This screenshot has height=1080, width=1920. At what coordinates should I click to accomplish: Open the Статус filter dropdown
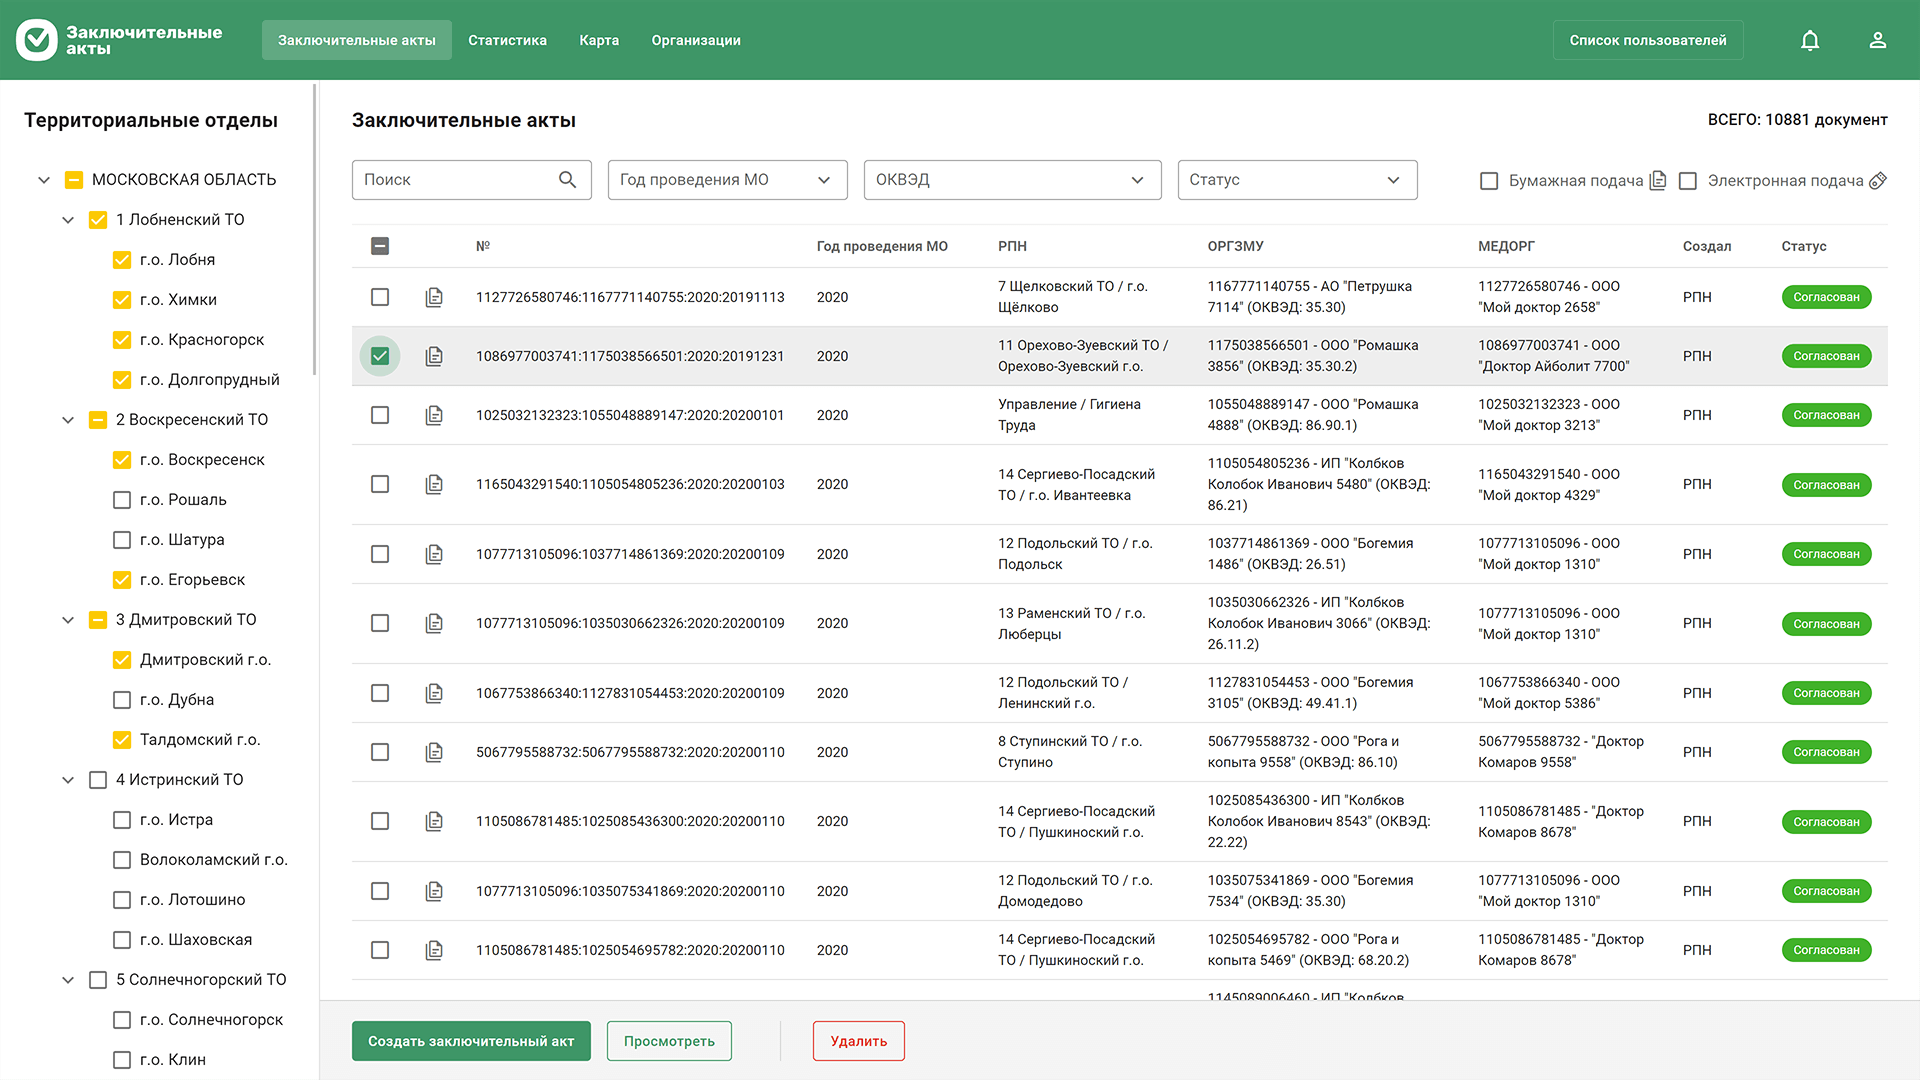coord(1298,180)
